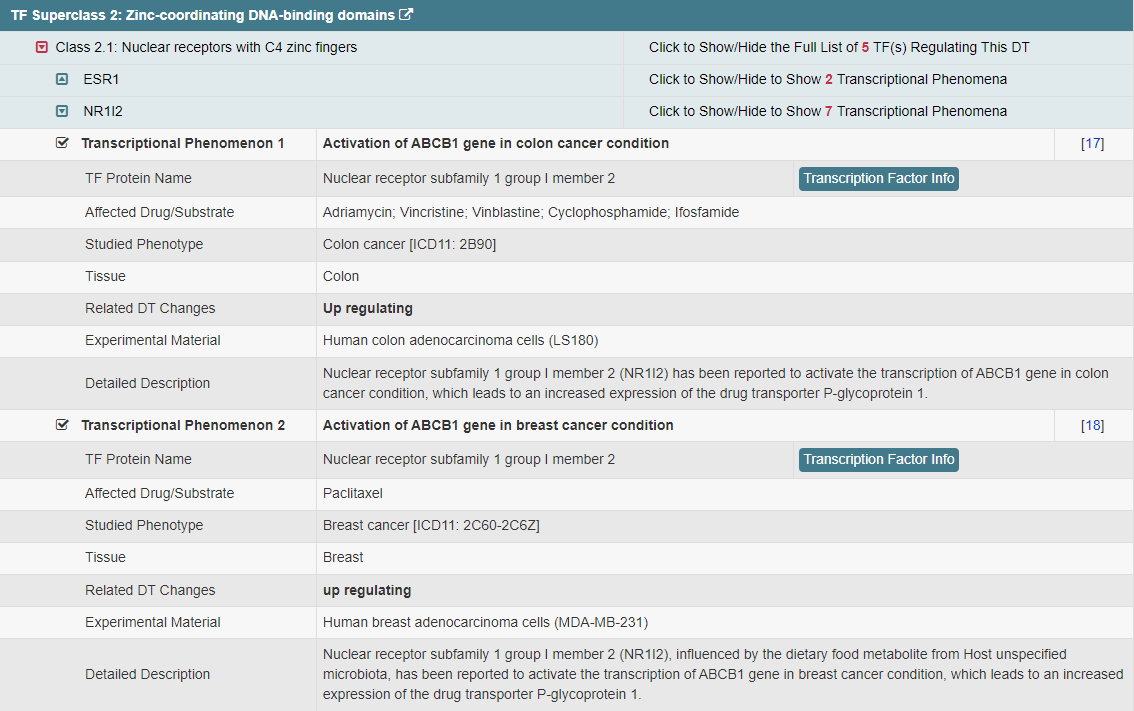Toggle the checkbox icon for Transcriptional Phenomenon 1

63,143
